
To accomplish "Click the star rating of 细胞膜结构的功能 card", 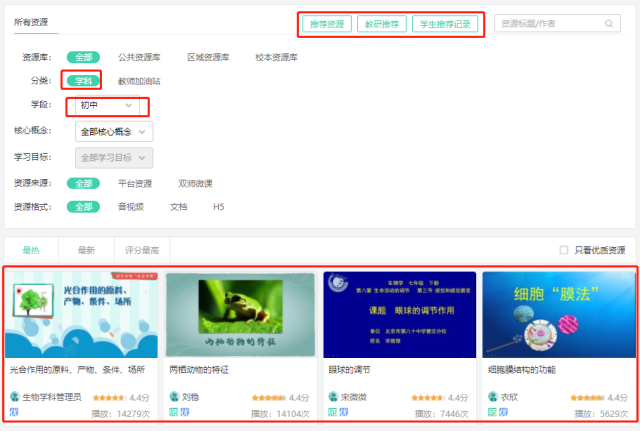I will [587, 398].
